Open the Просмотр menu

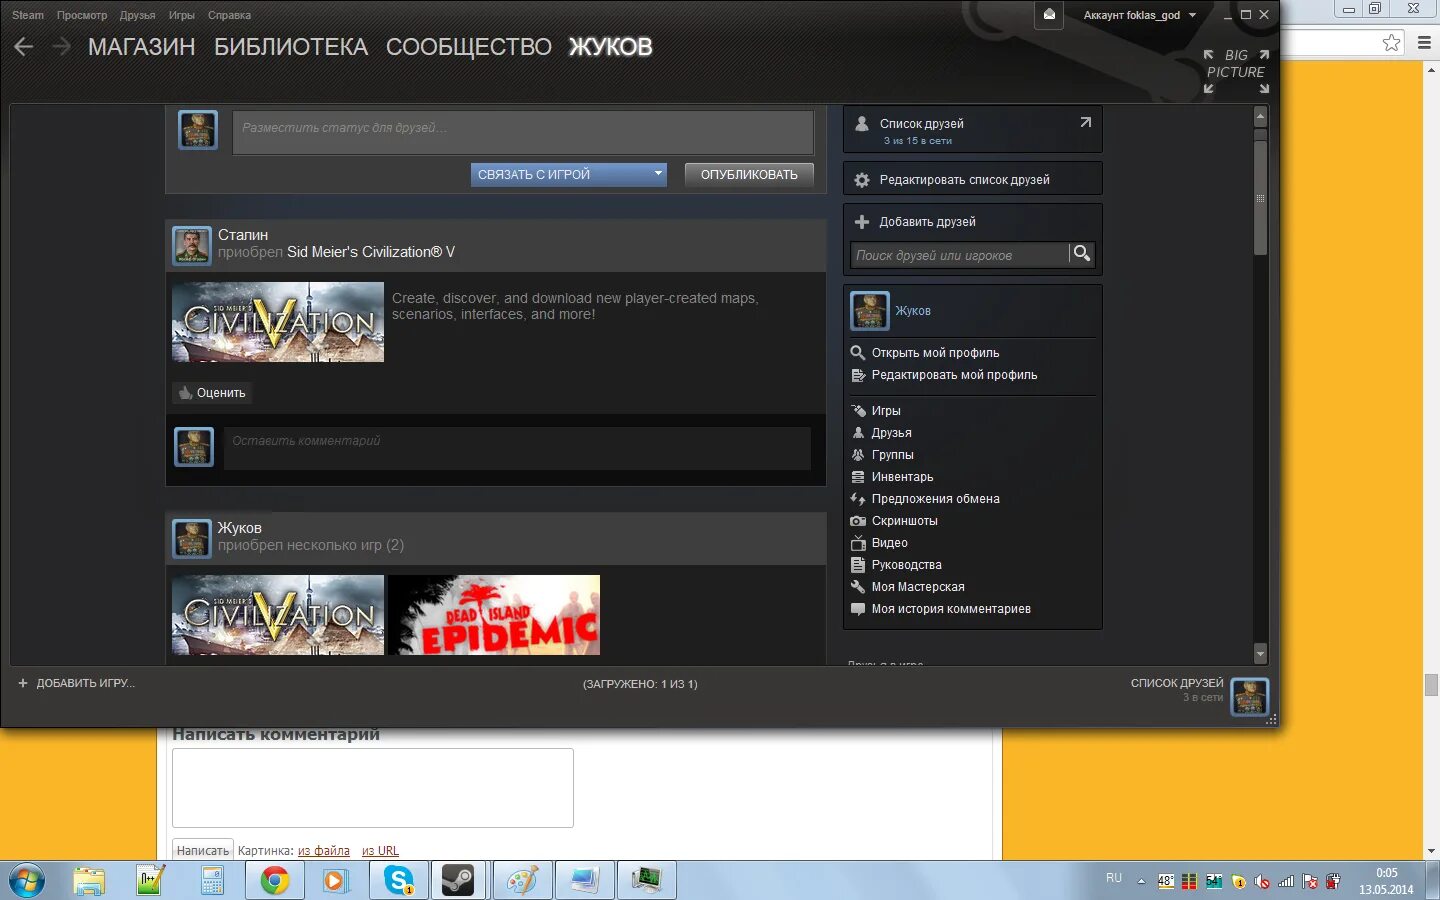tap(82, 15)
